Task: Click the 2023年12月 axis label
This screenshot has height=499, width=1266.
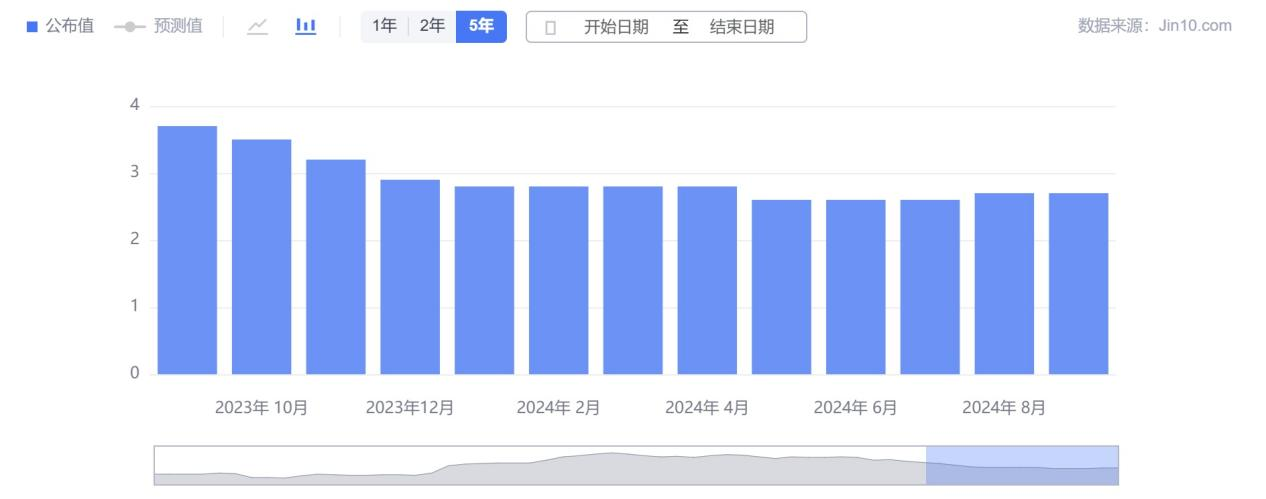Action: [x=410, y=408]
